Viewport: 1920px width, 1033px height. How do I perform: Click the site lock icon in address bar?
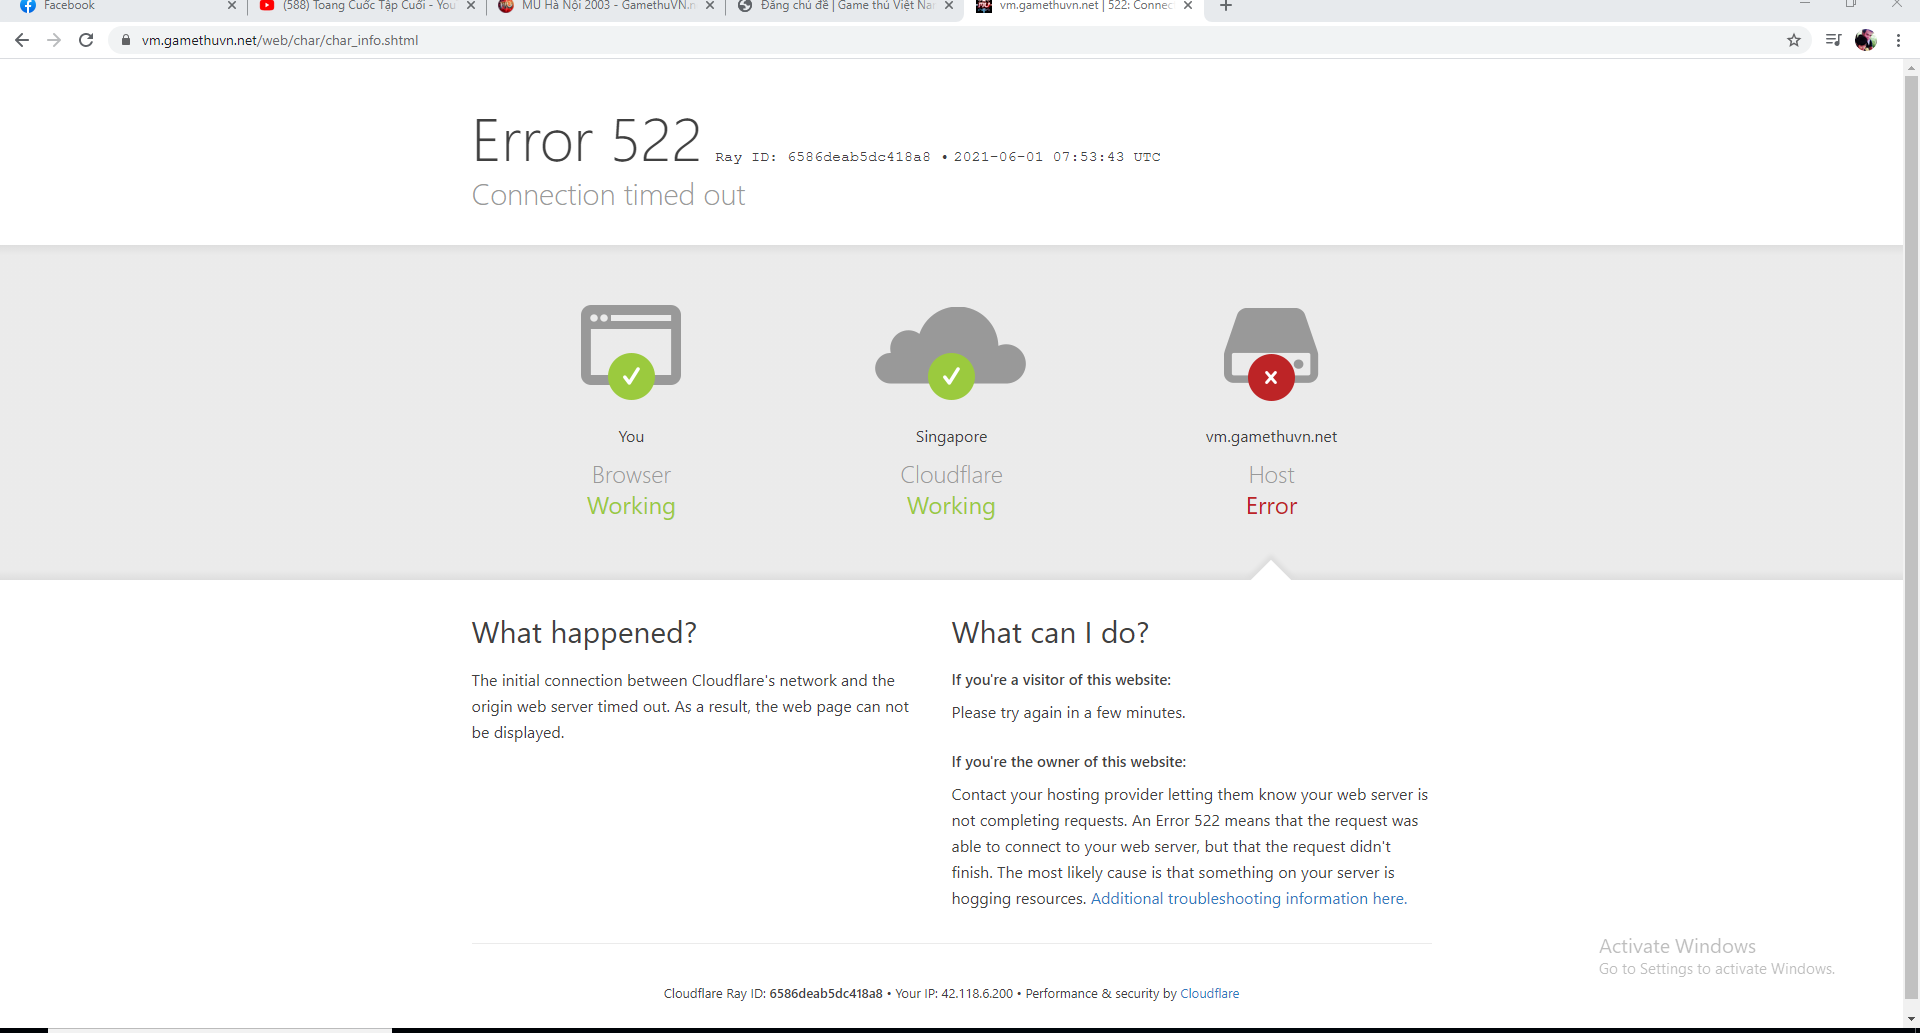126,40
